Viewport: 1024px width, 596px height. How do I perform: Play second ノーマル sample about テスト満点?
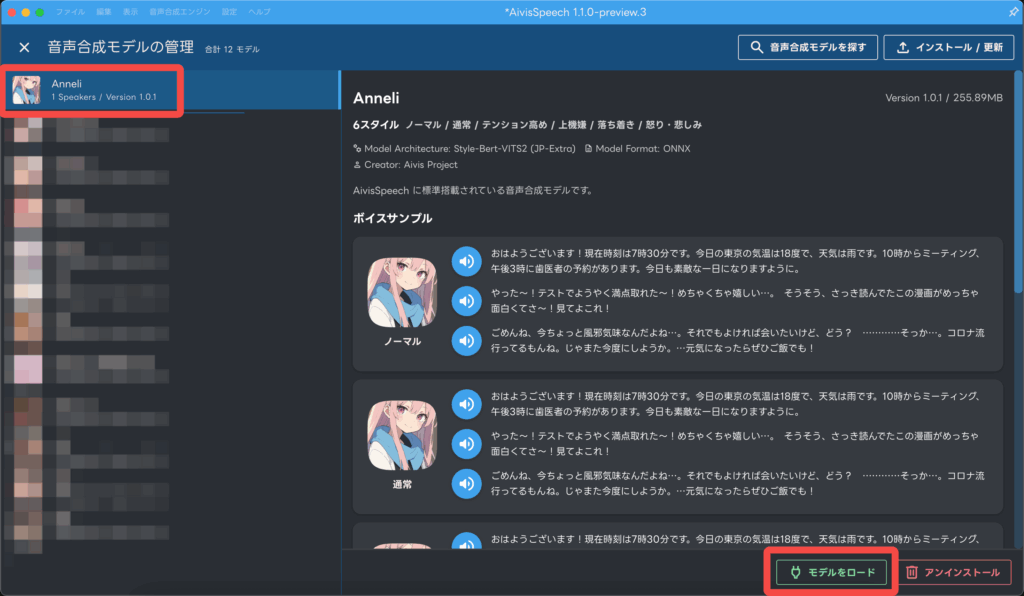(x=466, y=301)
